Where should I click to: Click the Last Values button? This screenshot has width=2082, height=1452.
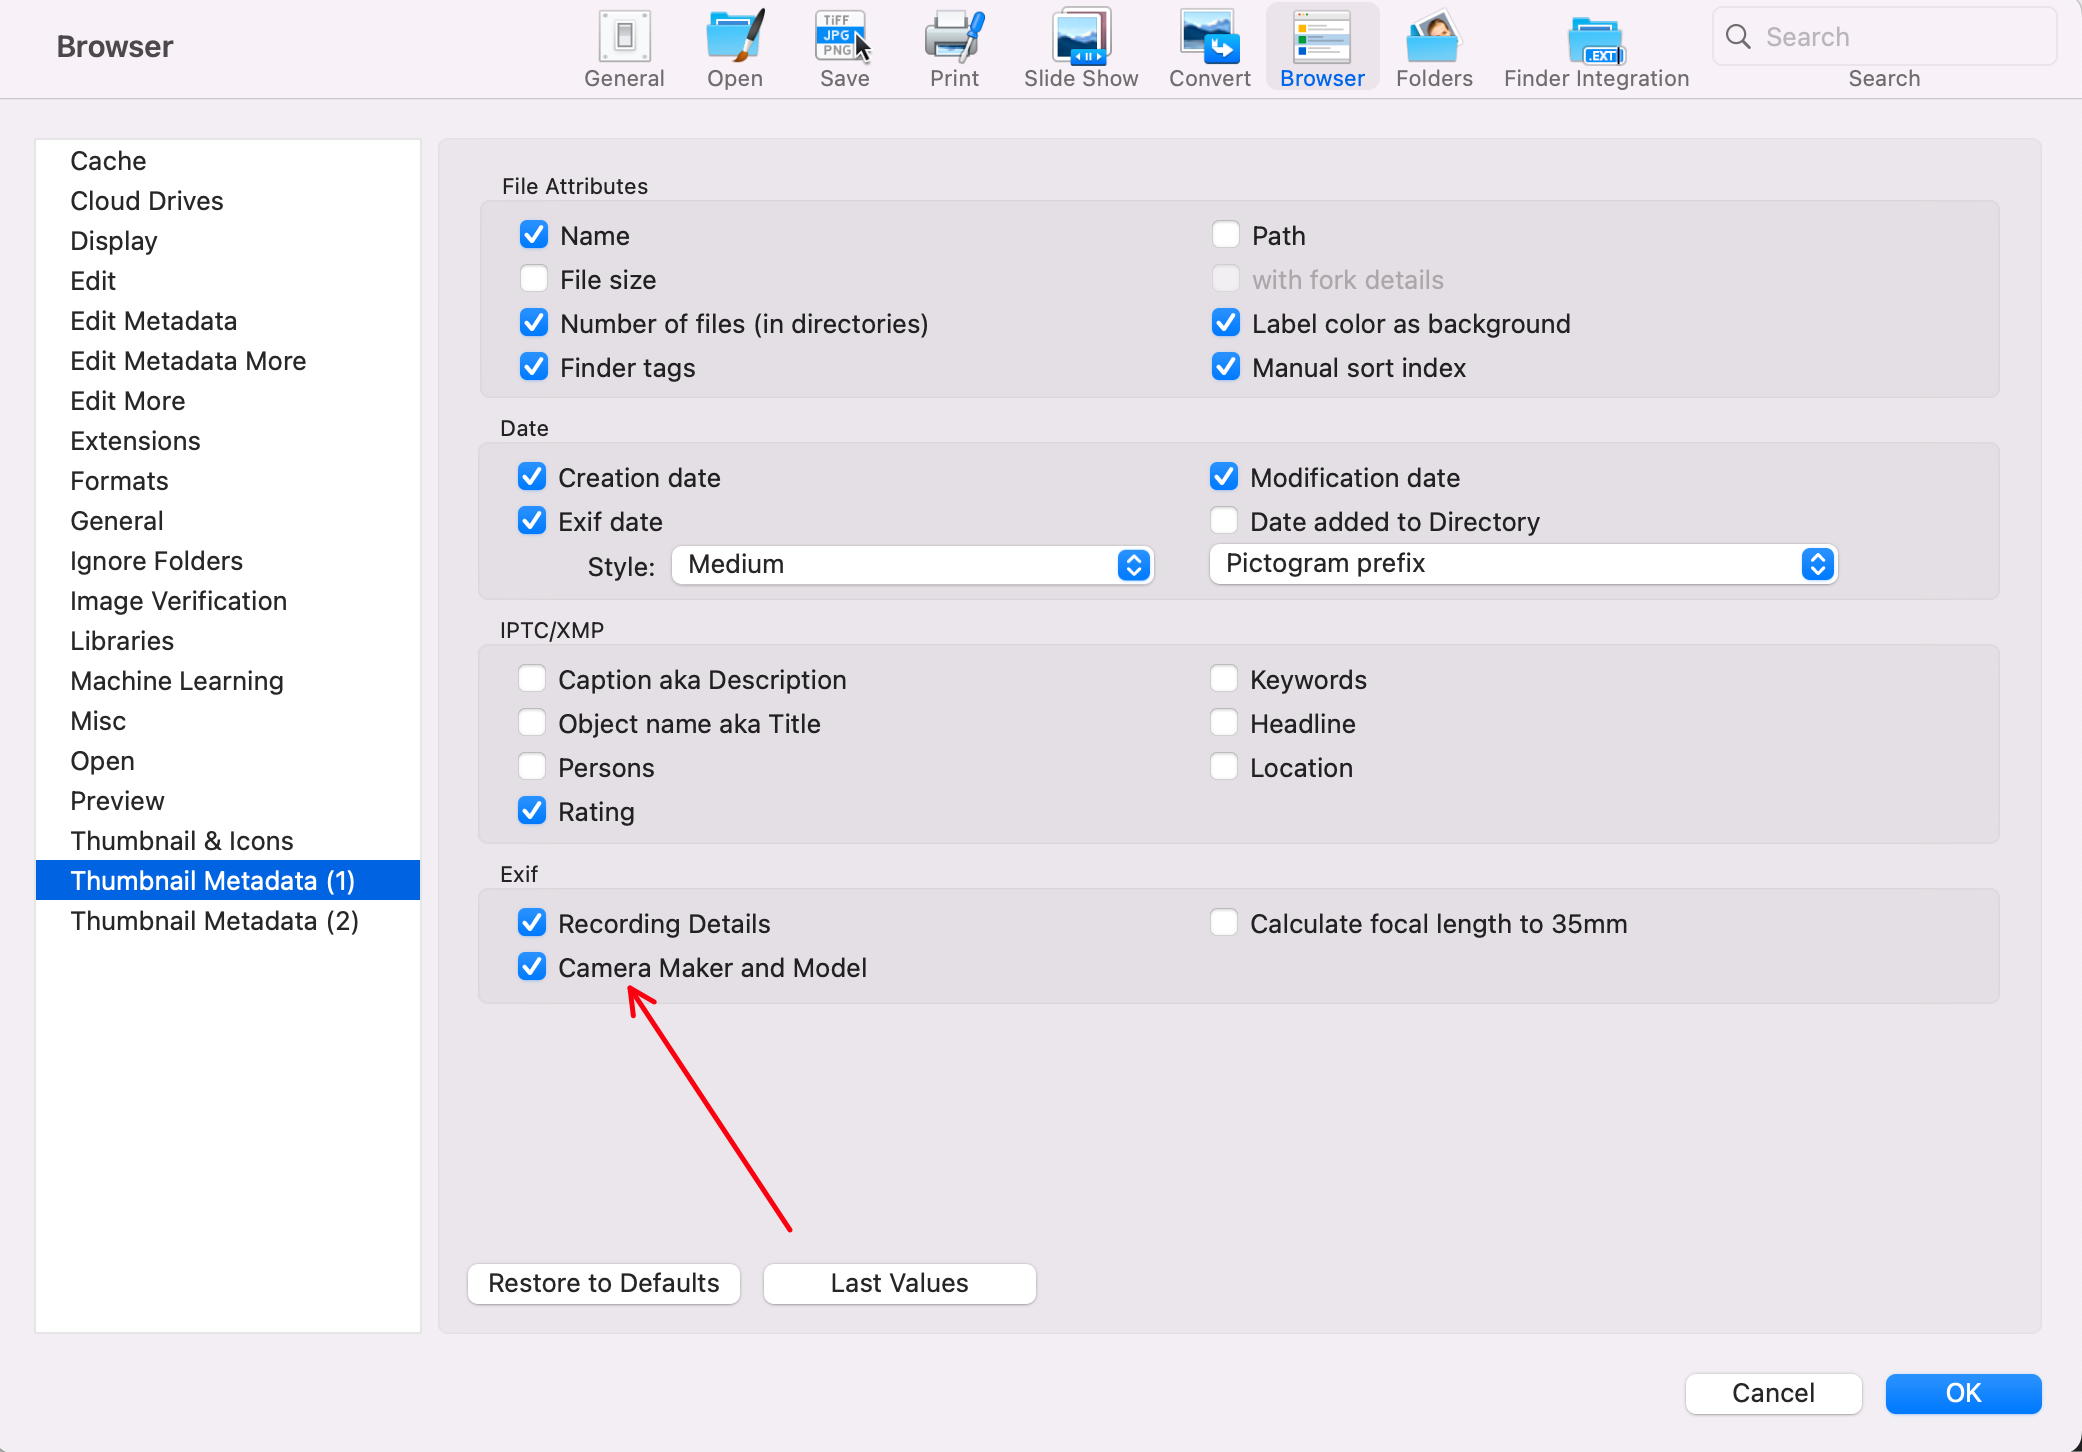point(899,1283)
